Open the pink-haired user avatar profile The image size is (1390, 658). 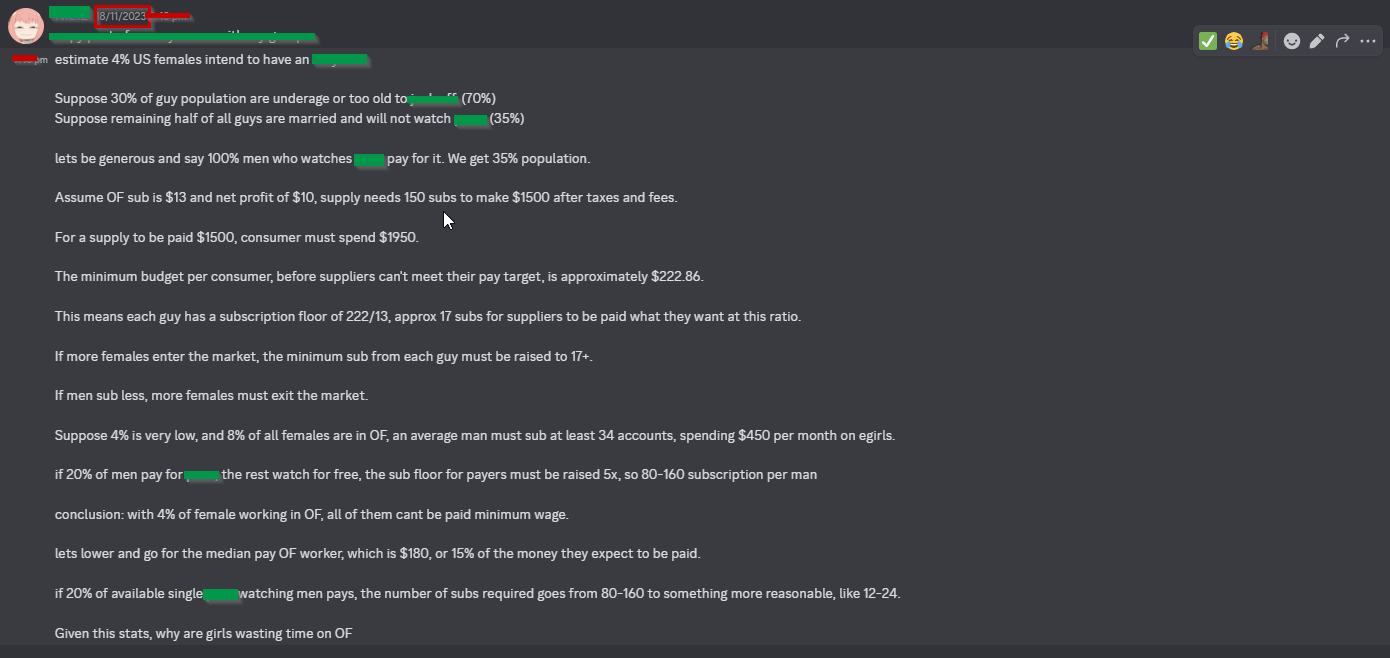[x=25, y=25]
